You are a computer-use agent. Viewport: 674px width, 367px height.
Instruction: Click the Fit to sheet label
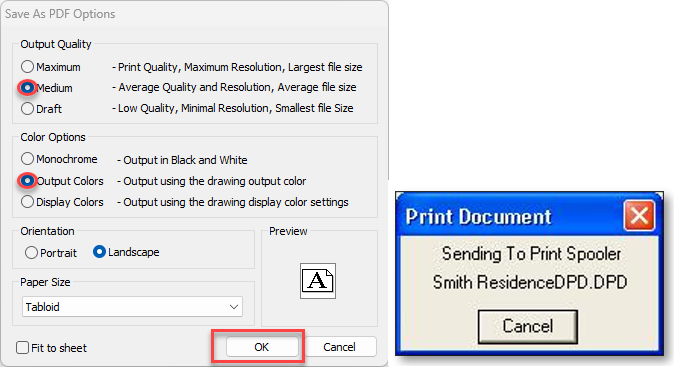pyautogui.click(x=59, y=348)
